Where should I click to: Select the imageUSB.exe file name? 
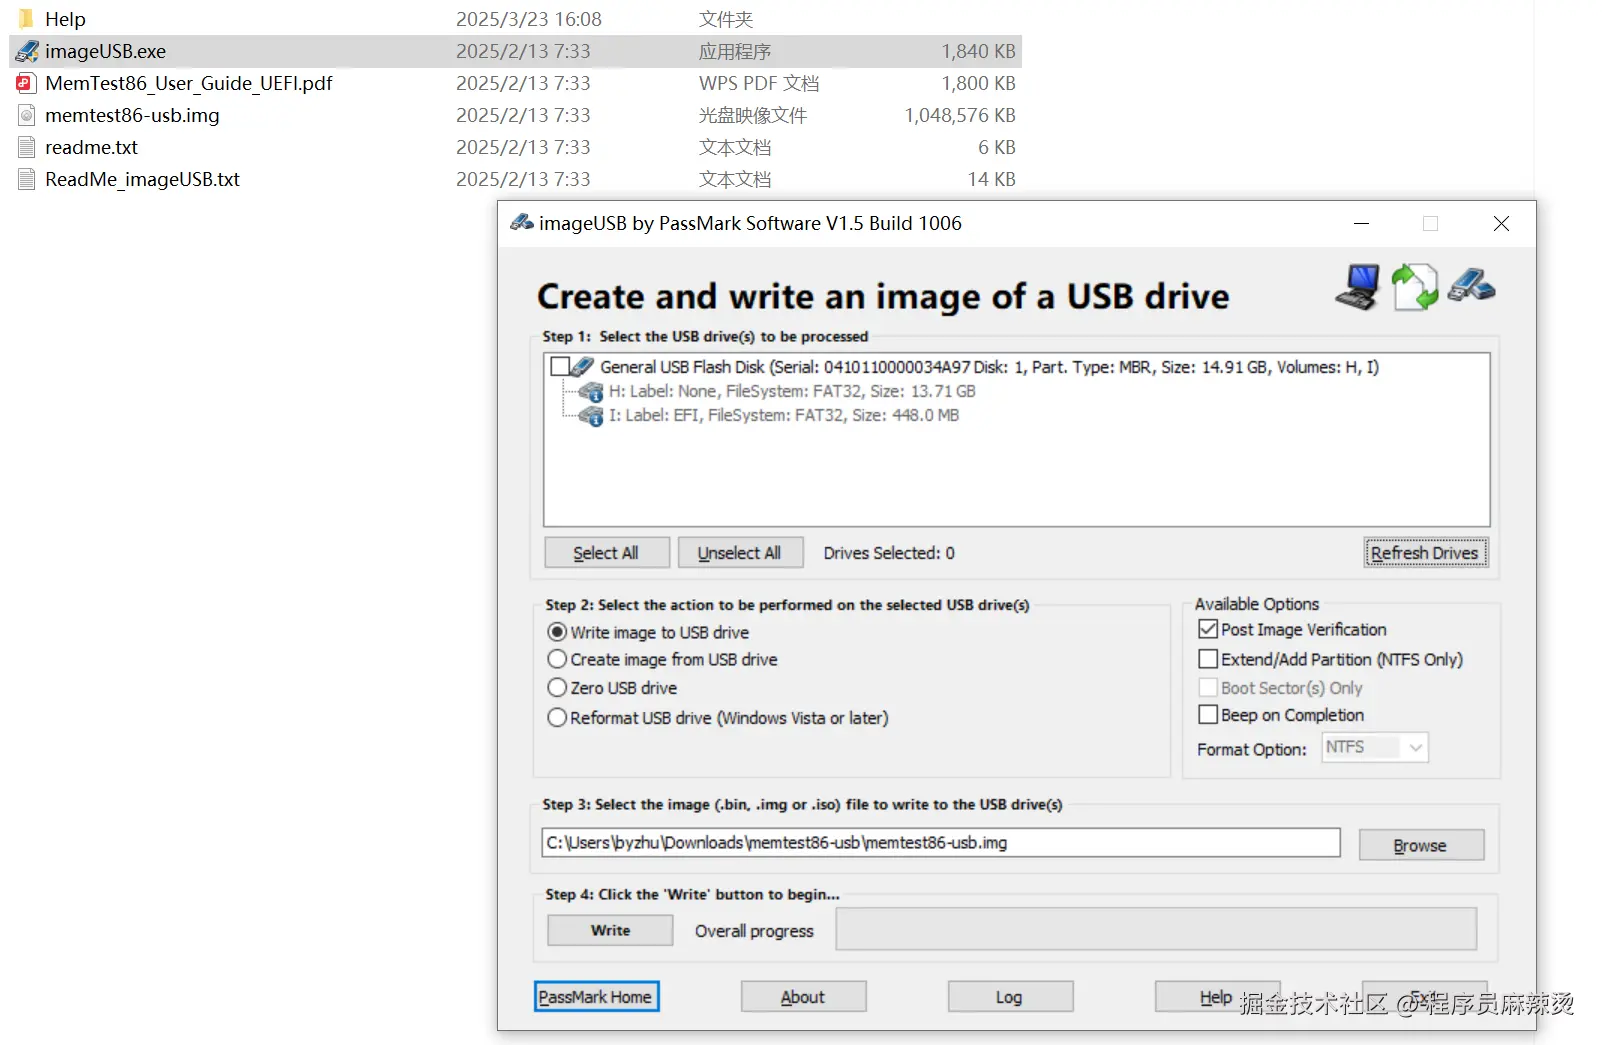(105, 51)
